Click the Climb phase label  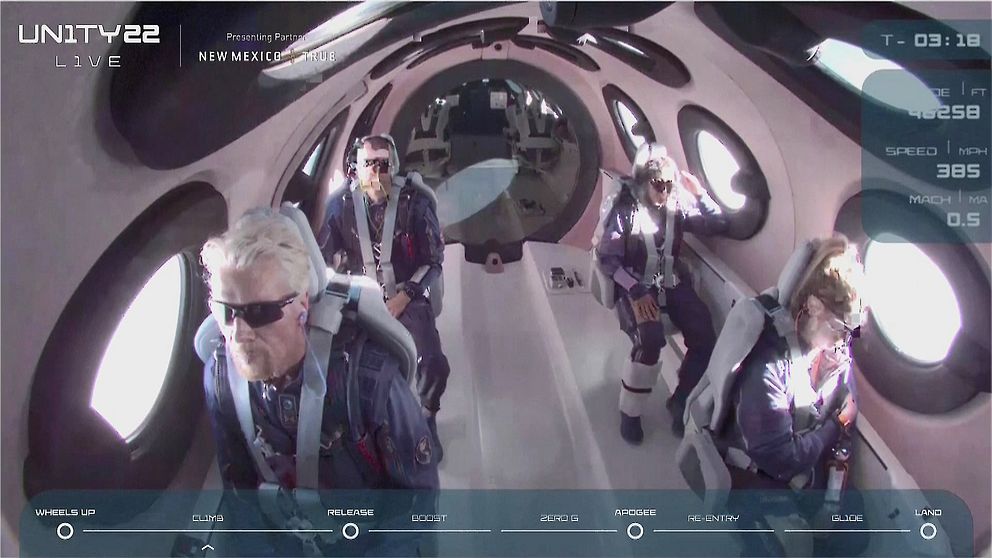click(x=208, y=518)
